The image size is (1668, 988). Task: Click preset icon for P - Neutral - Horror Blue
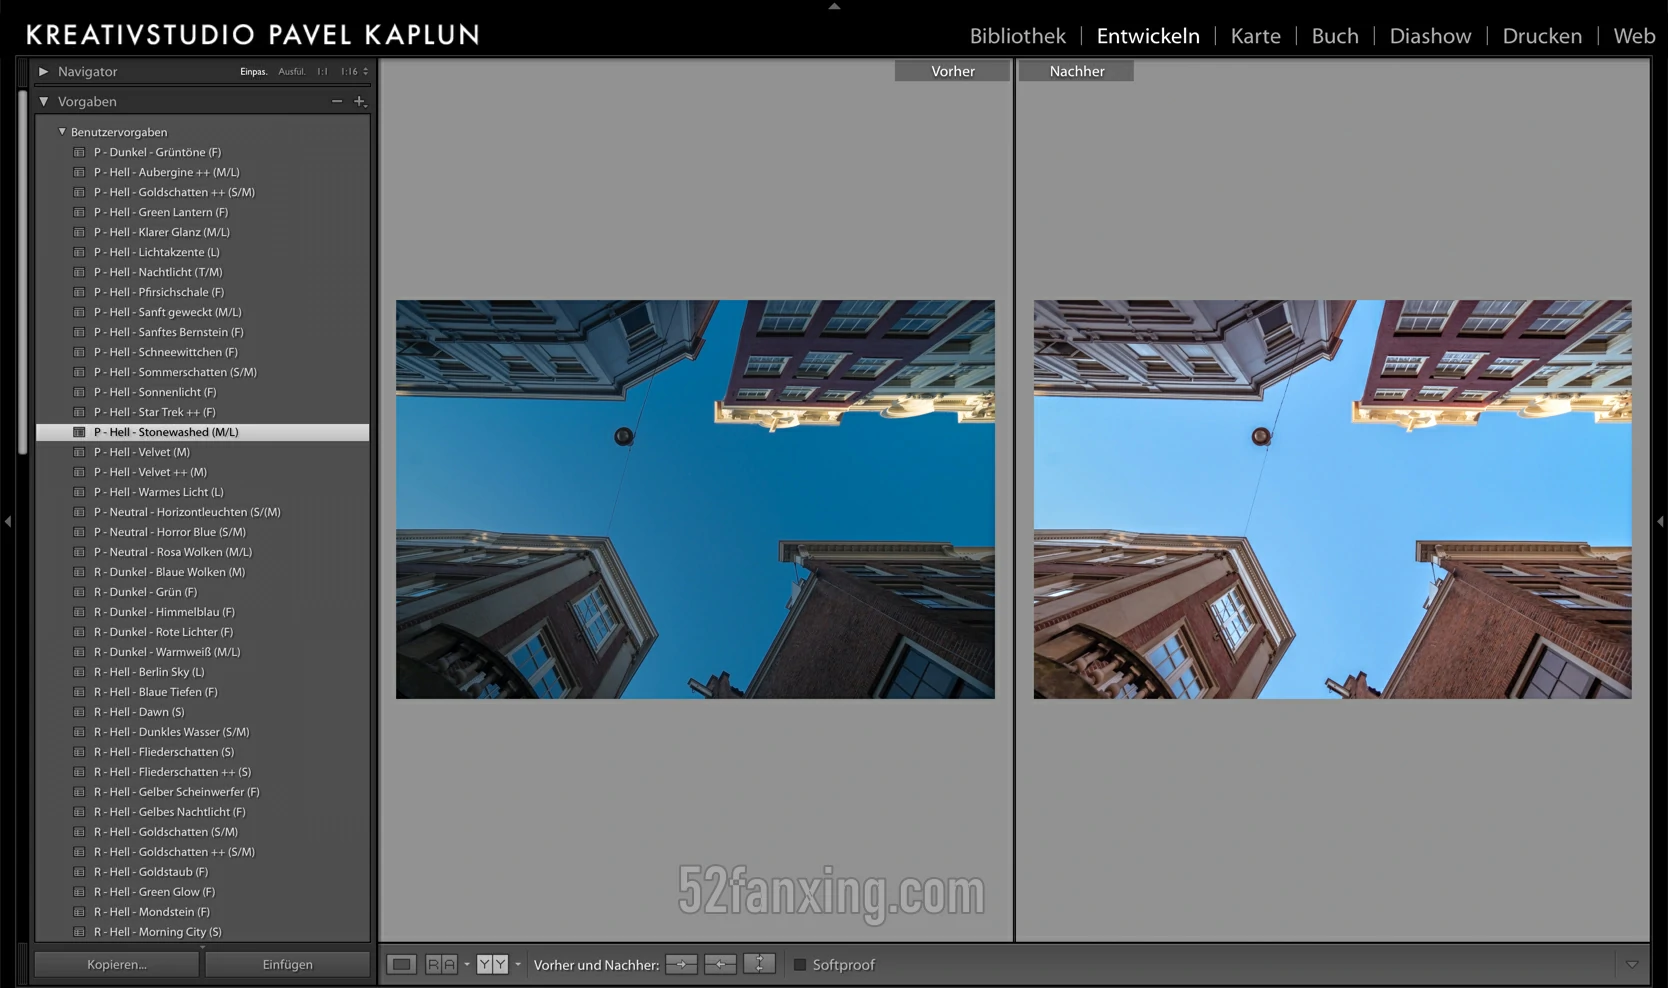tap(79, 532)
